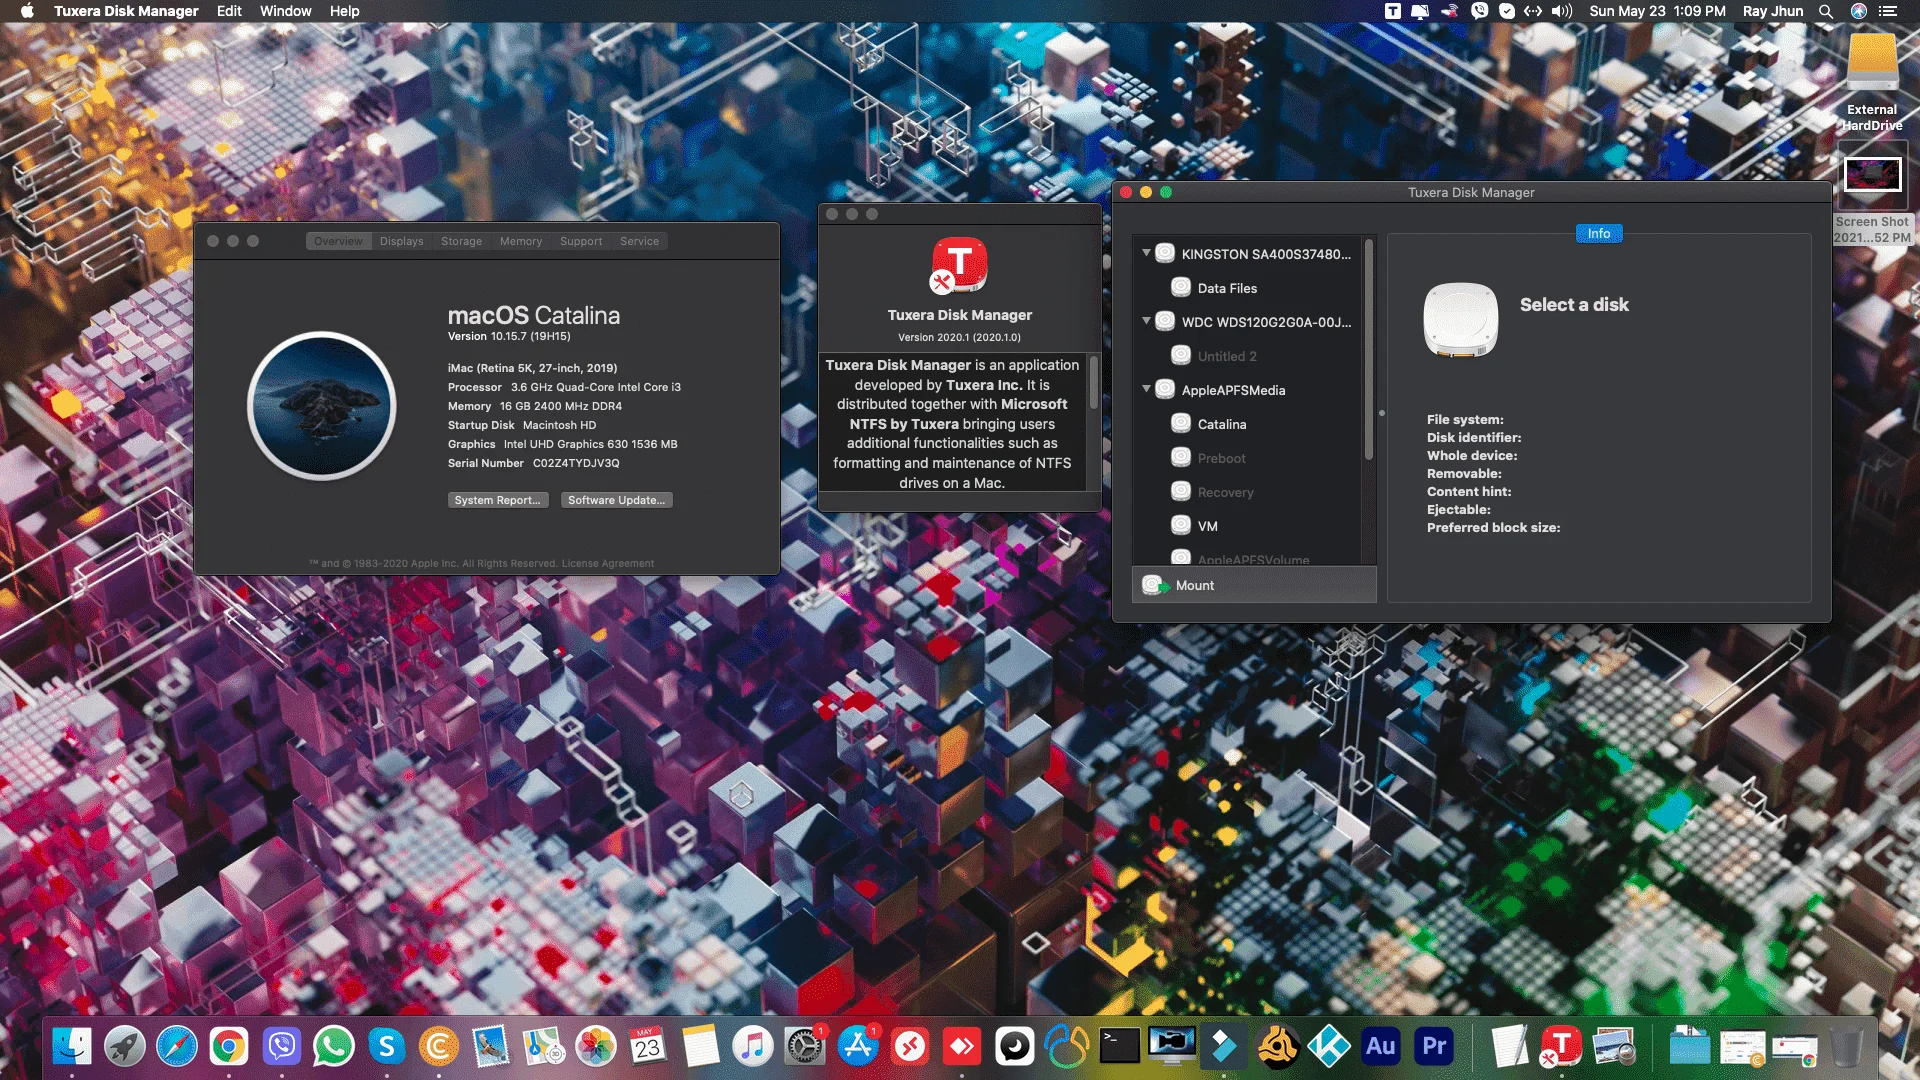Collapse the KINGSTON SA400S37480 disk tree
The height and width of the screenshot is (1080, 1920).
pyautogui.click(x=1146, y=253)
